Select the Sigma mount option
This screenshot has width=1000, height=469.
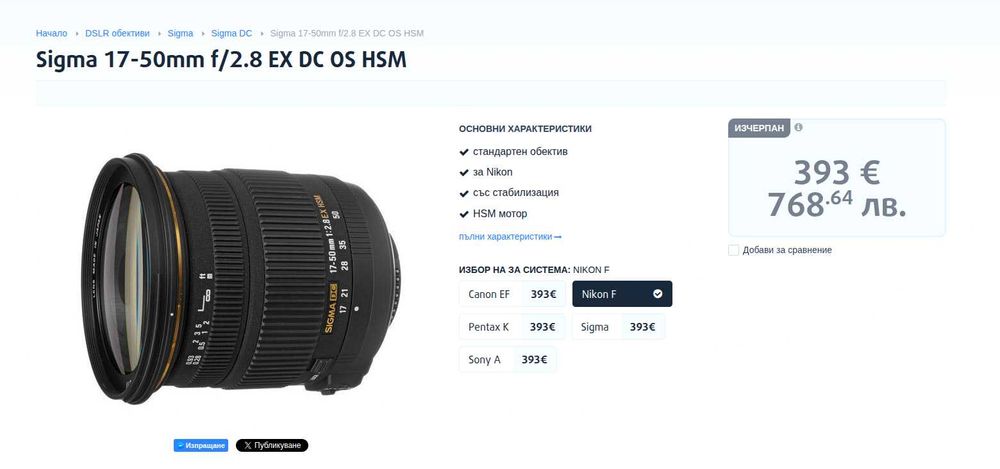point(618,327)
